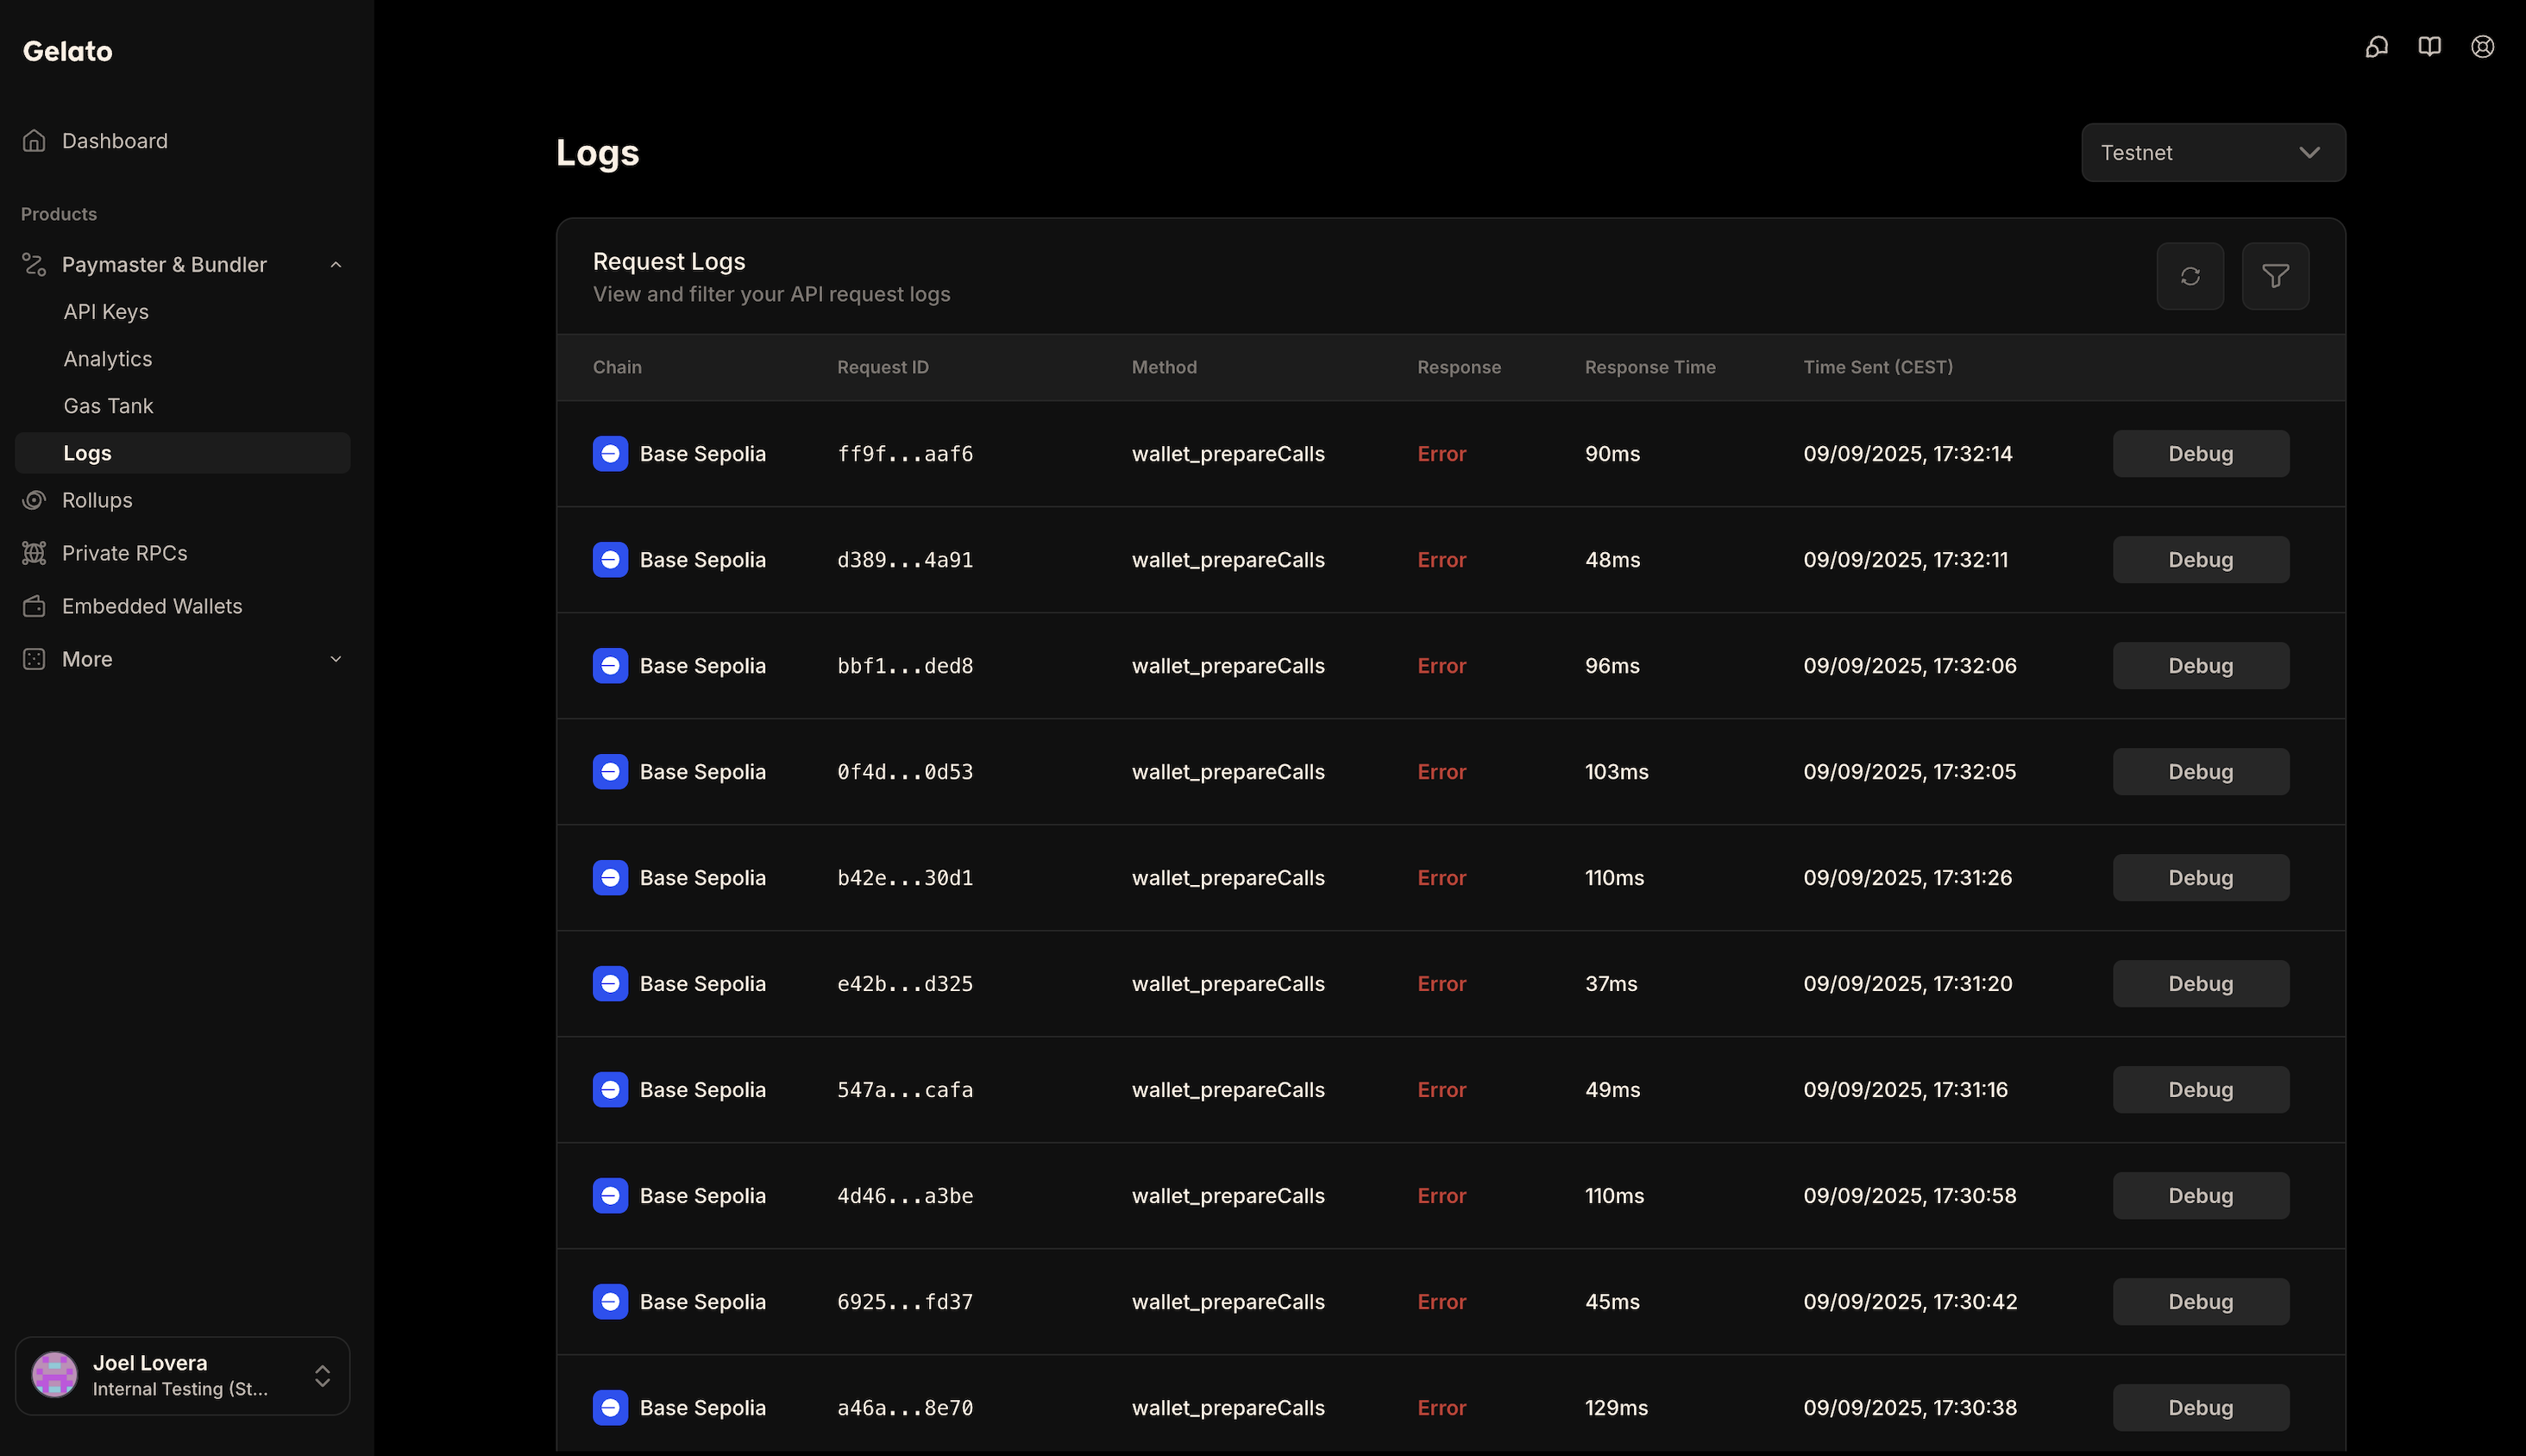Click the More grid icon

click(34, 659)
